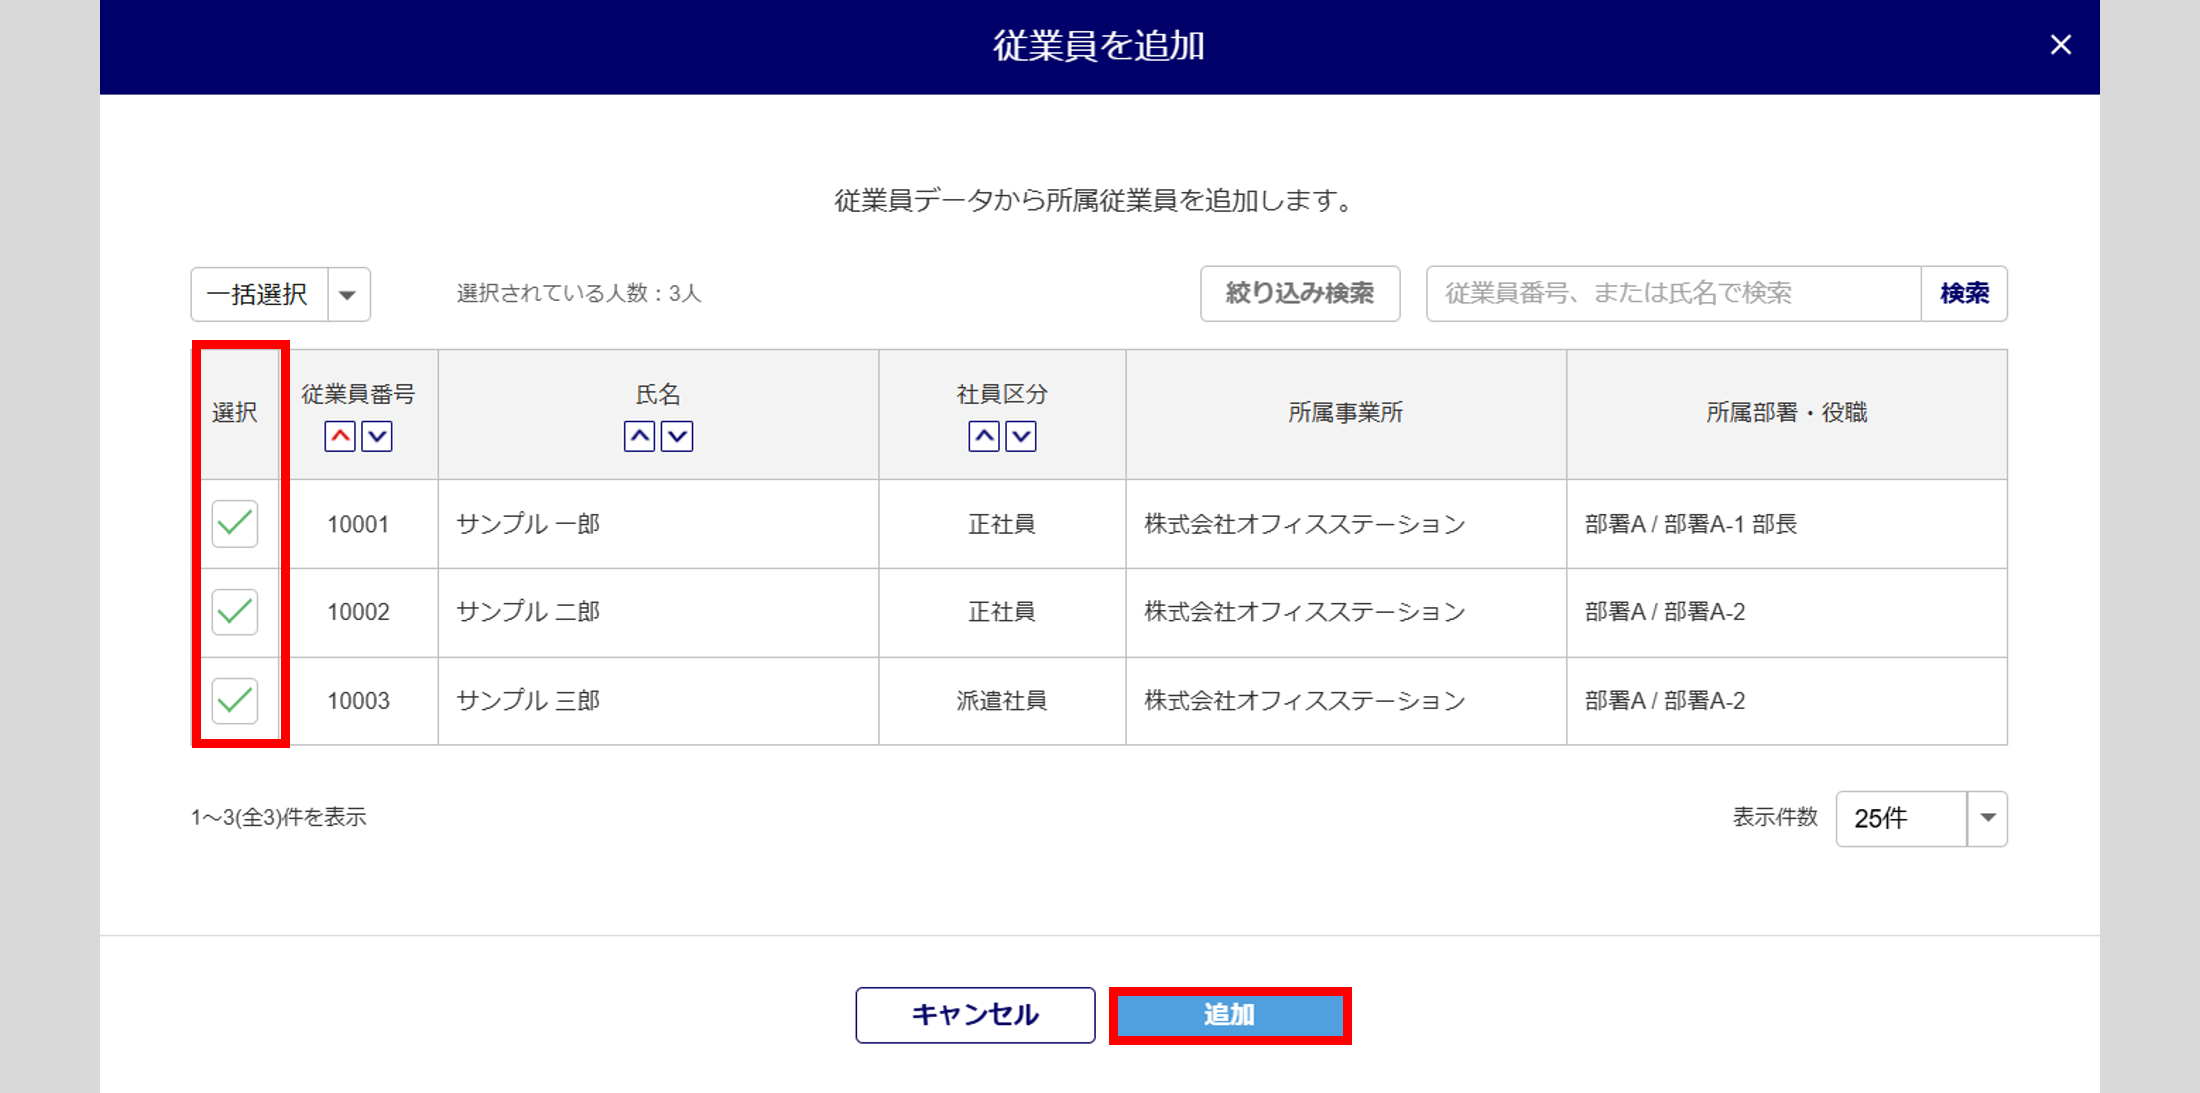Sort 社員区分 column ascending
This screenshot has width=2200, height=1093.
coord(984,436)
